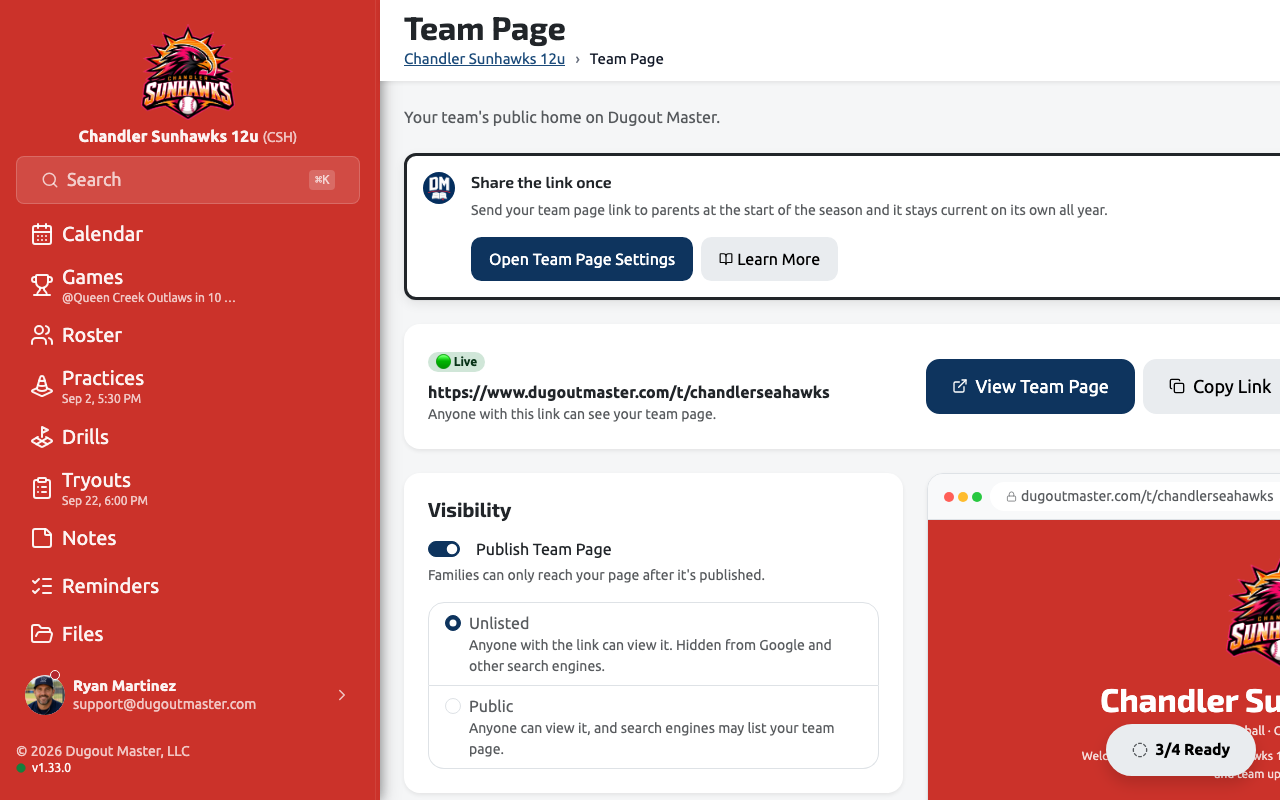Screen dimensions: 1280x800
Task: Click the Share the link once heading
Action: (x=541, y=183)
